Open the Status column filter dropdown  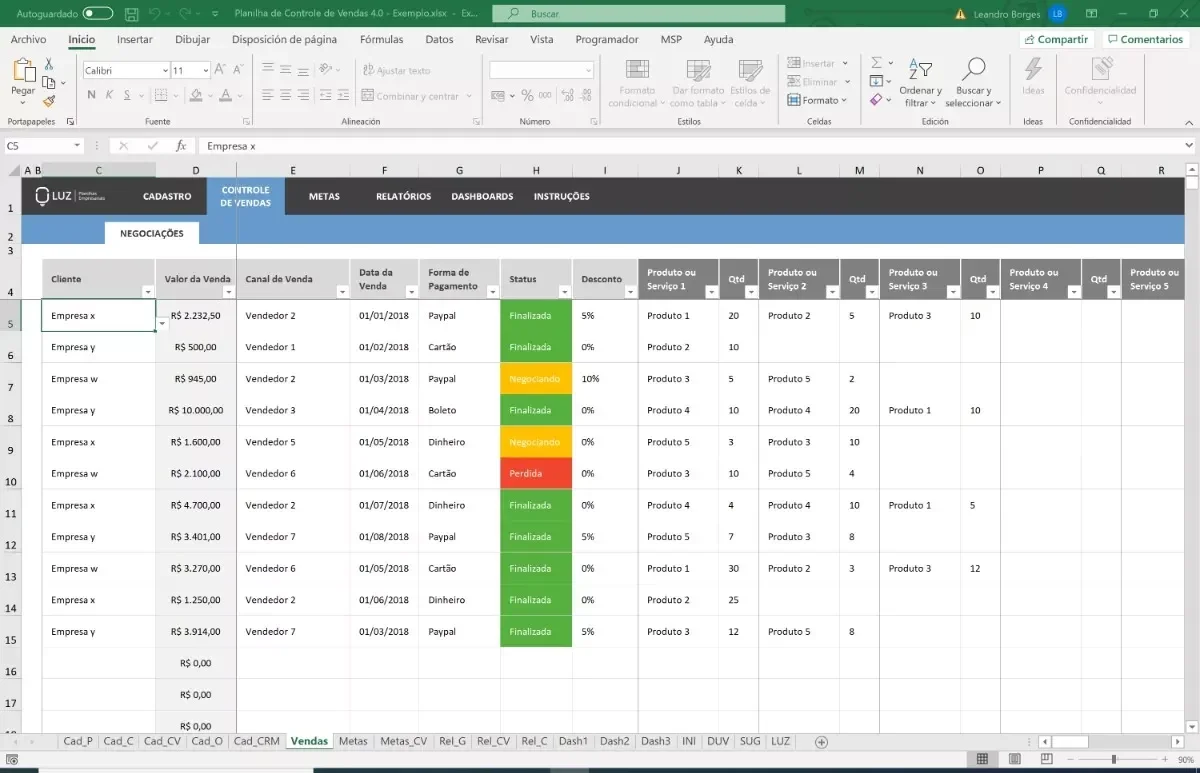(x=565, y=292)
